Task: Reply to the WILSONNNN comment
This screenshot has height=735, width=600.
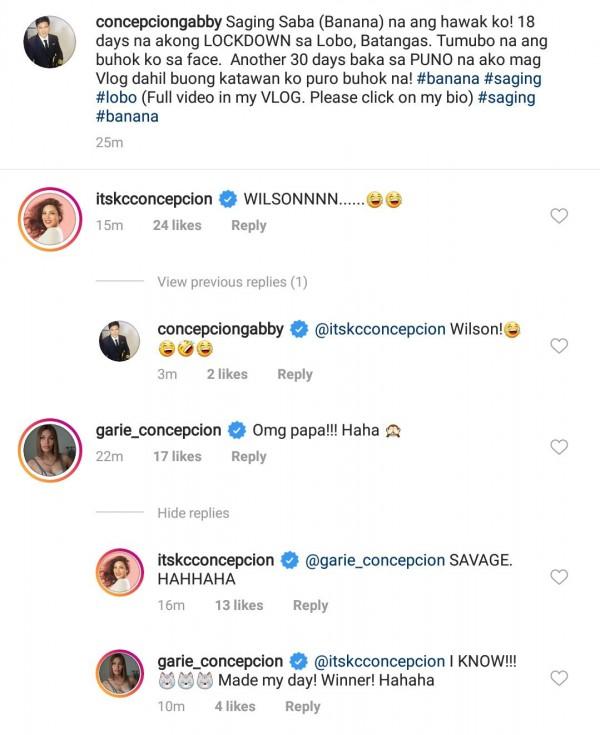Action: tap(249, 226)
